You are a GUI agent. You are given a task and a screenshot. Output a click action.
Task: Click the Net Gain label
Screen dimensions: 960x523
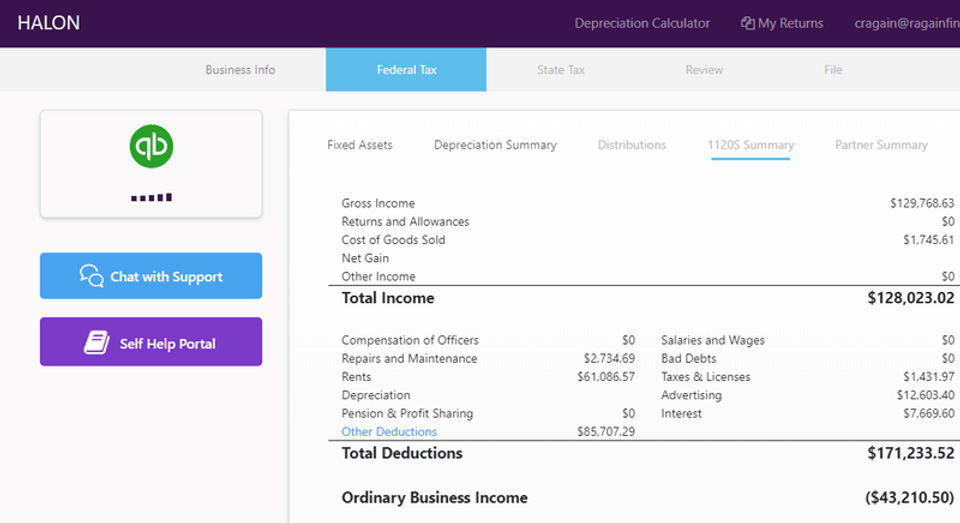coord(365,258)
